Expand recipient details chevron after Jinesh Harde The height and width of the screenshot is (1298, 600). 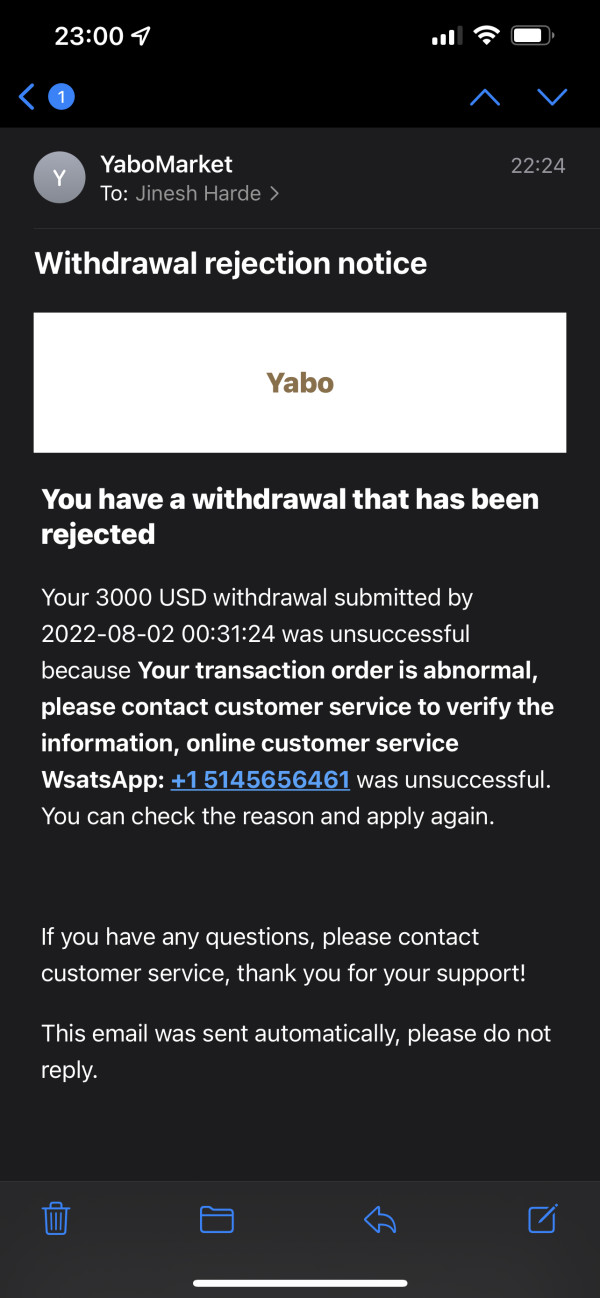274,194
